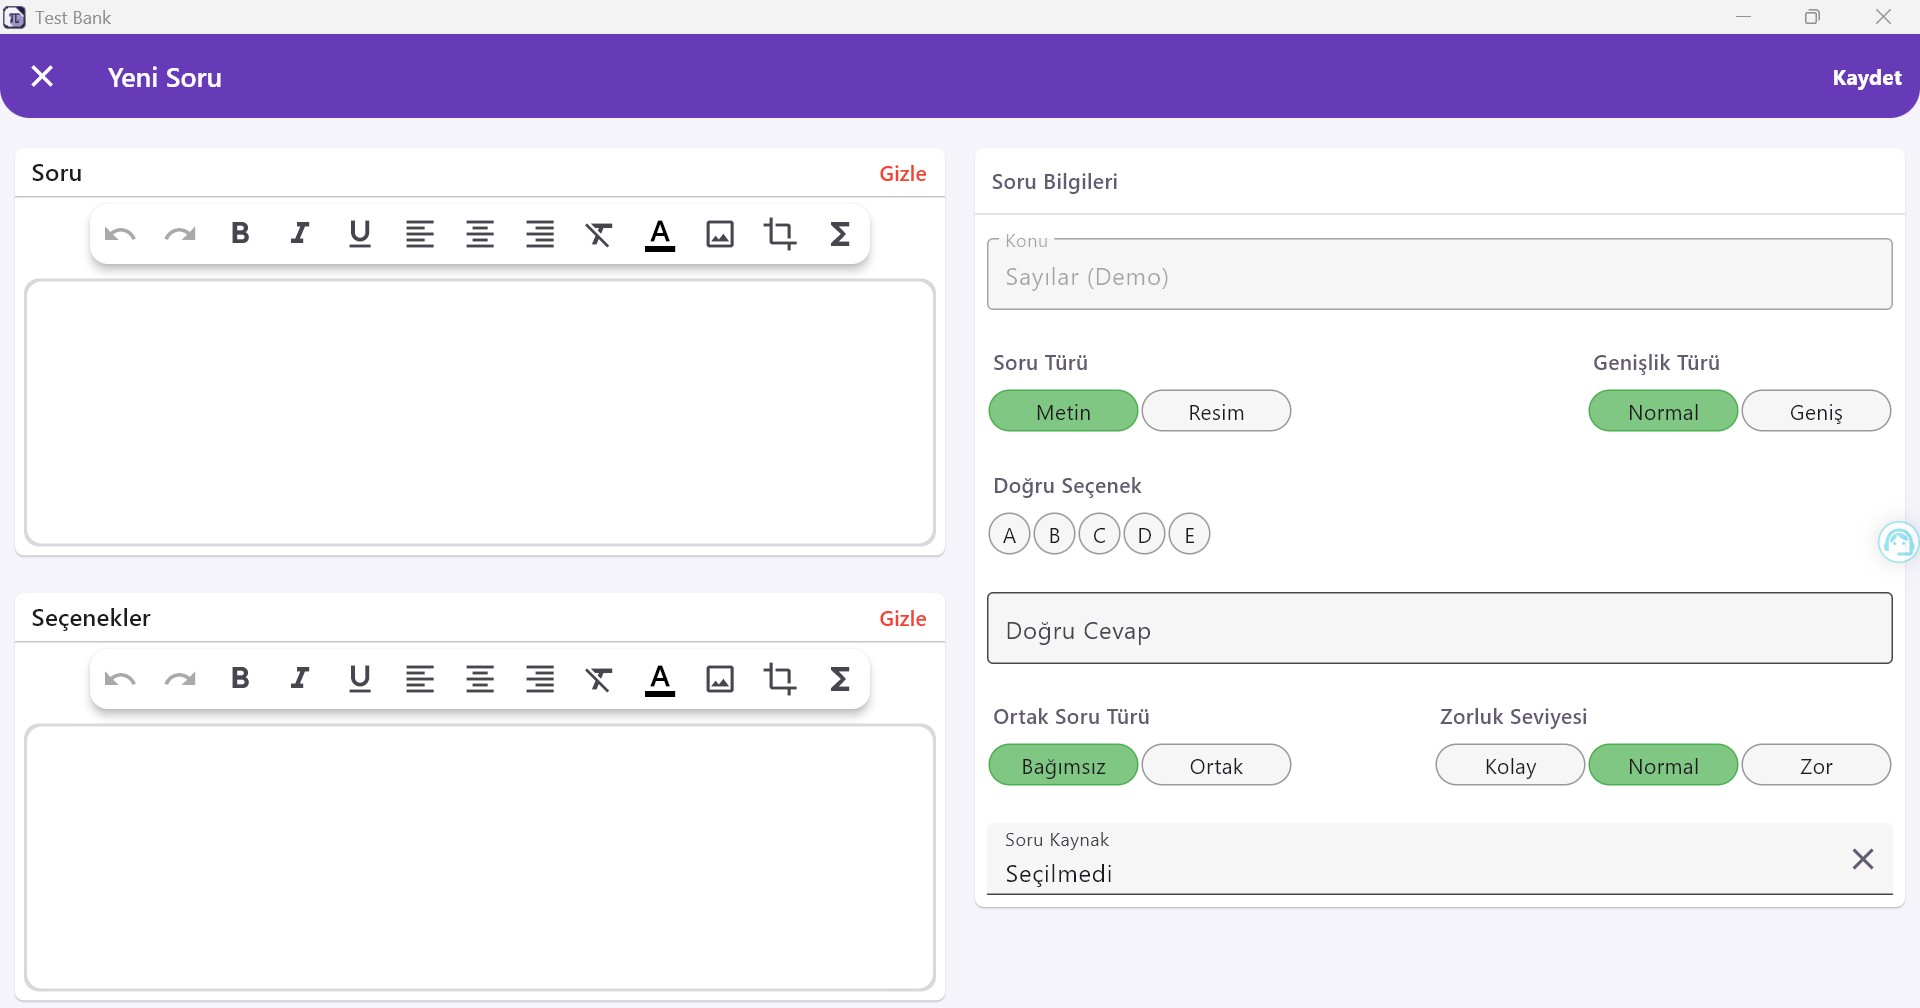Choose correct option C
The height and width of the screenshot is (1008, 1920).
tap(1099, 534)
